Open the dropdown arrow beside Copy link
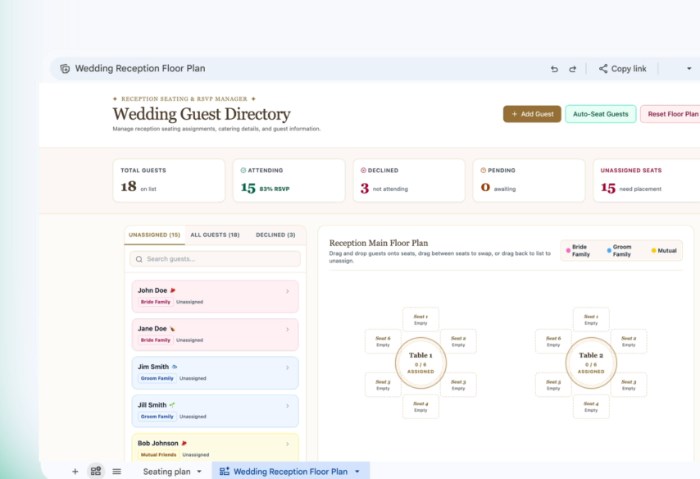The height and width of the screenshot is (479, 700). [689, 69]
